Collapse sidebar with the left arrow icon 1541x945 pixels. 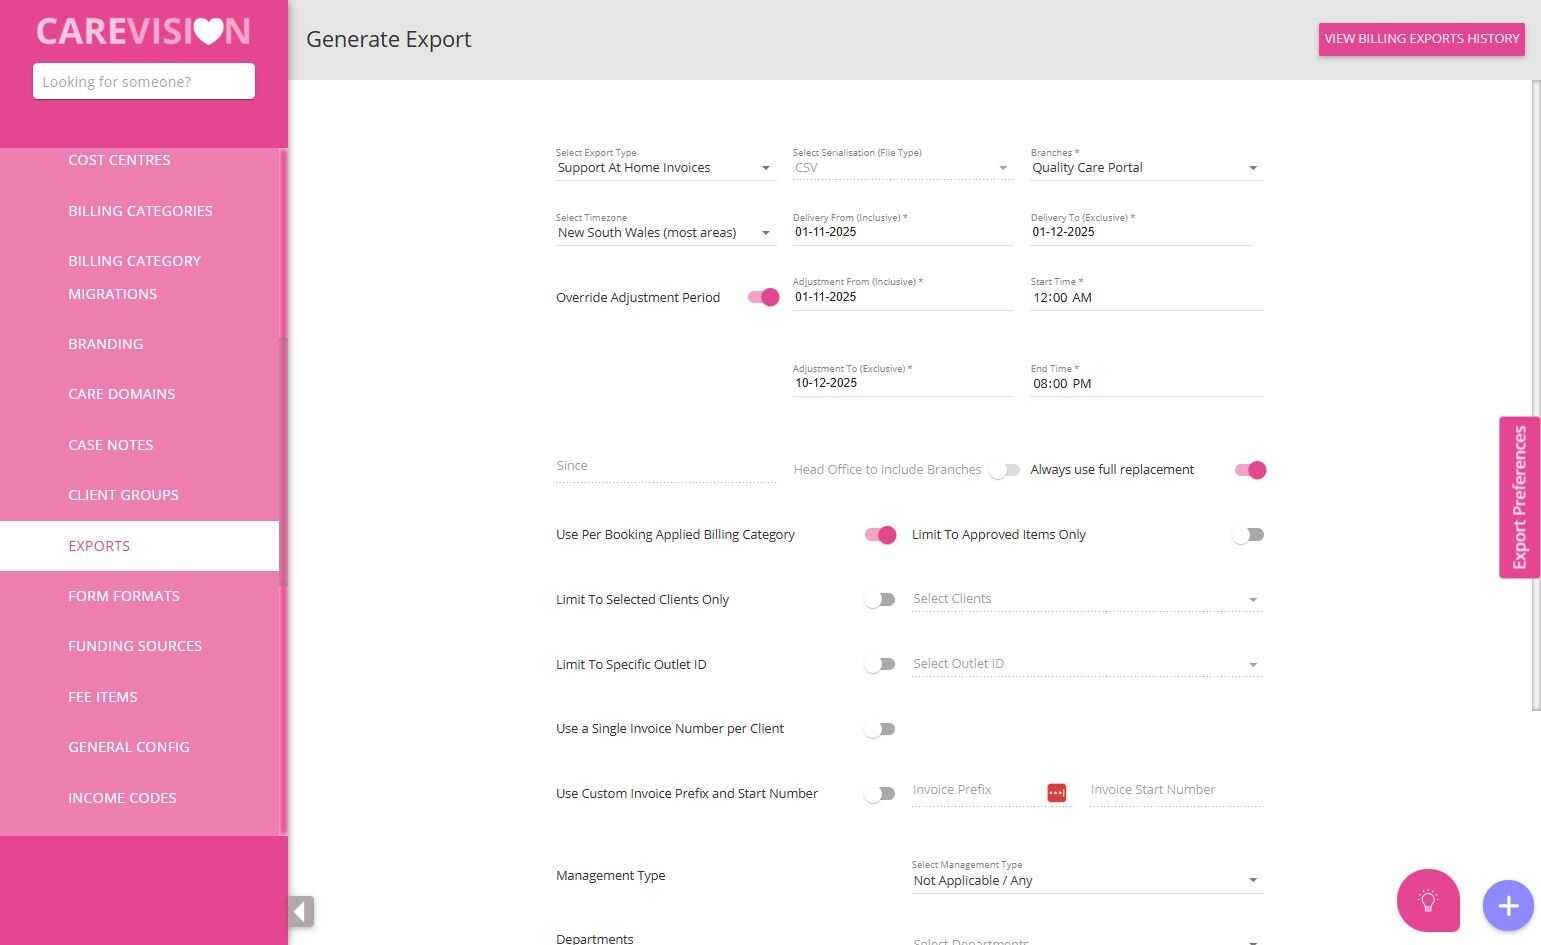301,911
